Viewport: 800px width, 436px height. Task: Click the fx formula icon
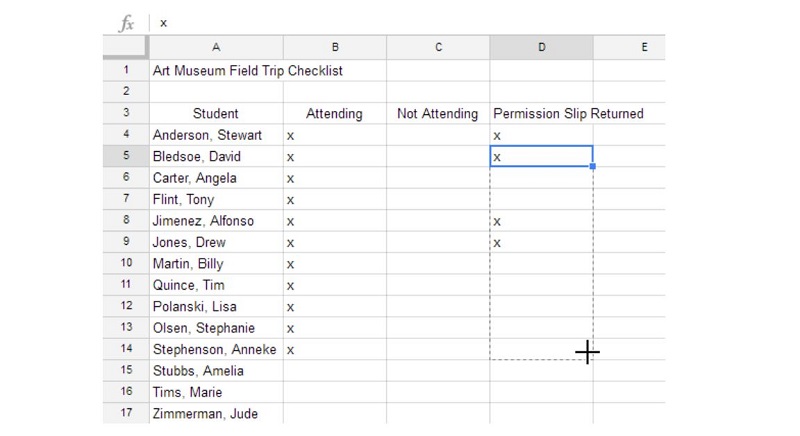click(126, 23)
